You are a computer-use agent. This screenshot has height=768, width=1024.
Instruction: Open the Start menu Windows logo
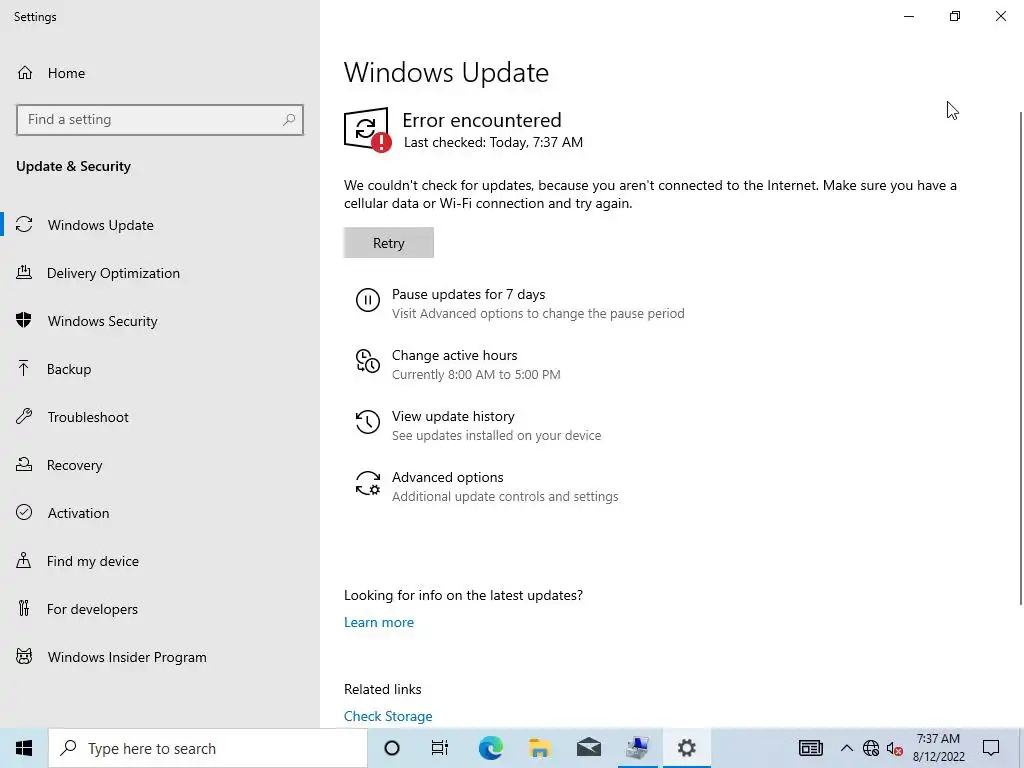24,748
